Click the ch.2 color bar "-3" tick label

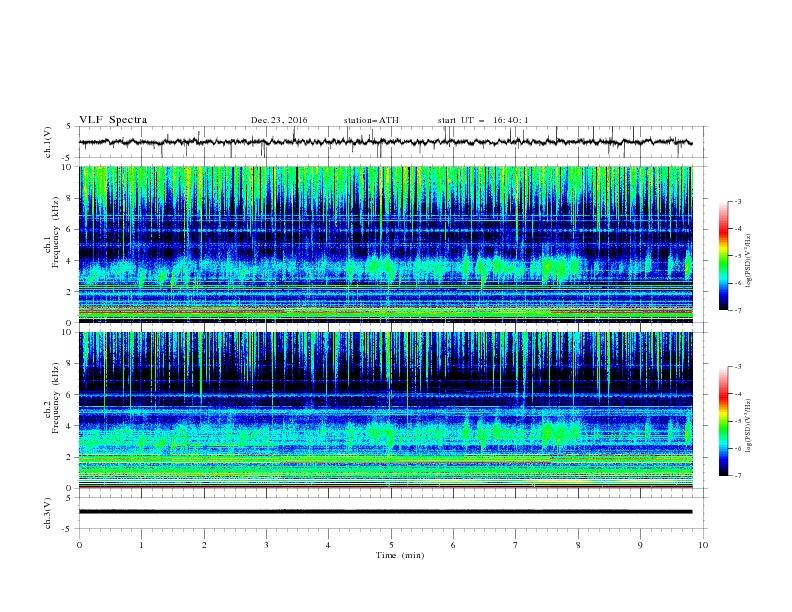tap(737, 367)
